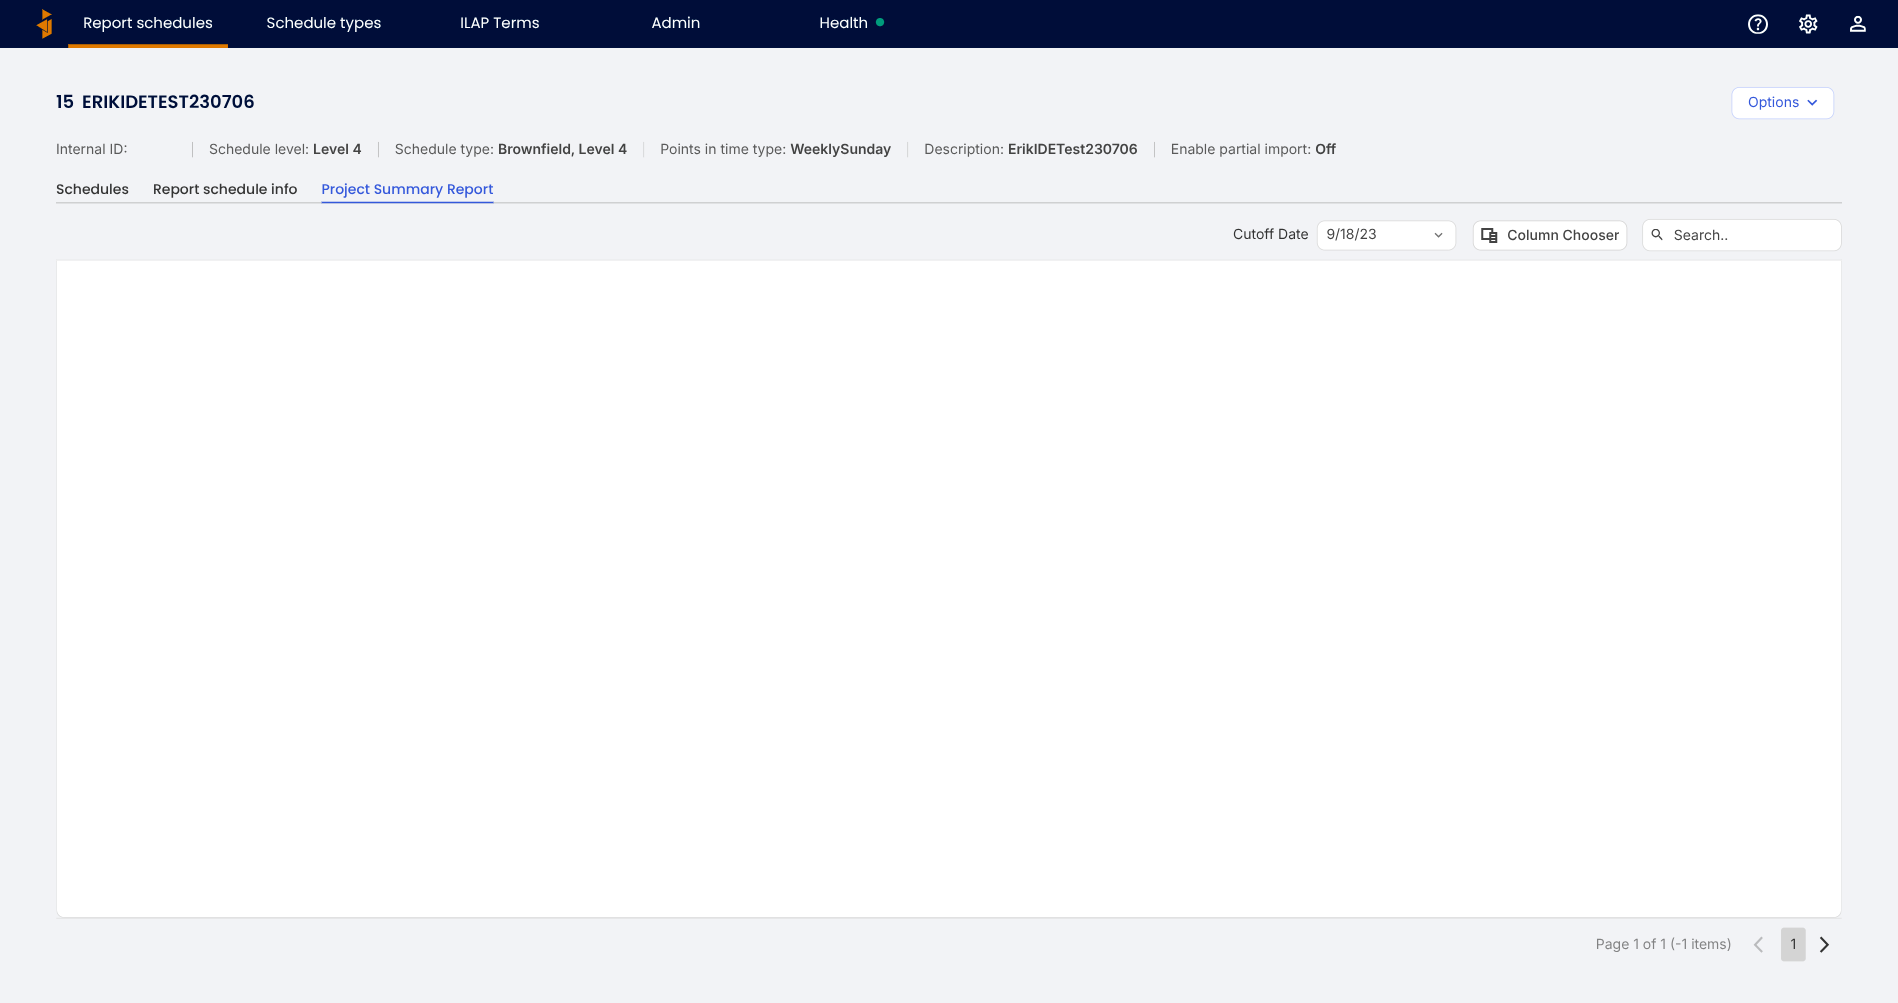Image resolution: width=1898 pixels, height=1003 pixels.
Task: Click the orange app logo icon
Action: tap(45, 23)
